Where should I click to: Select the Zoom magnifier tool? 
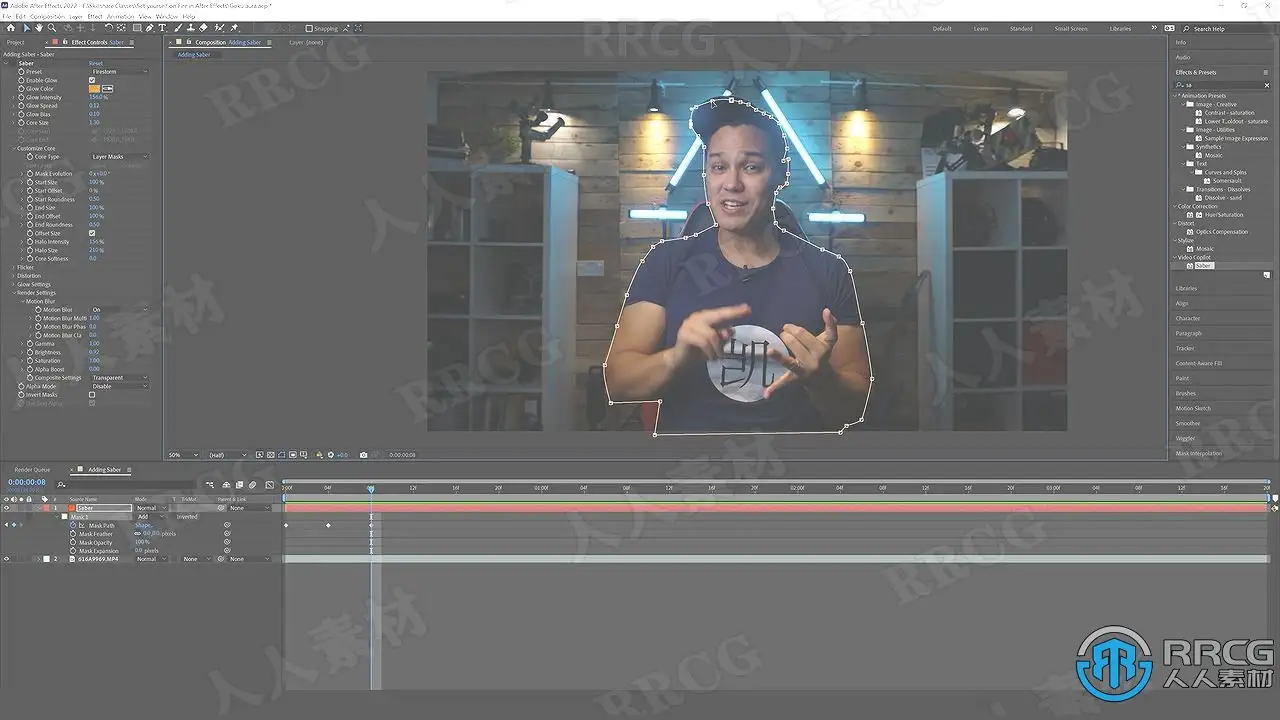(52, 28)
